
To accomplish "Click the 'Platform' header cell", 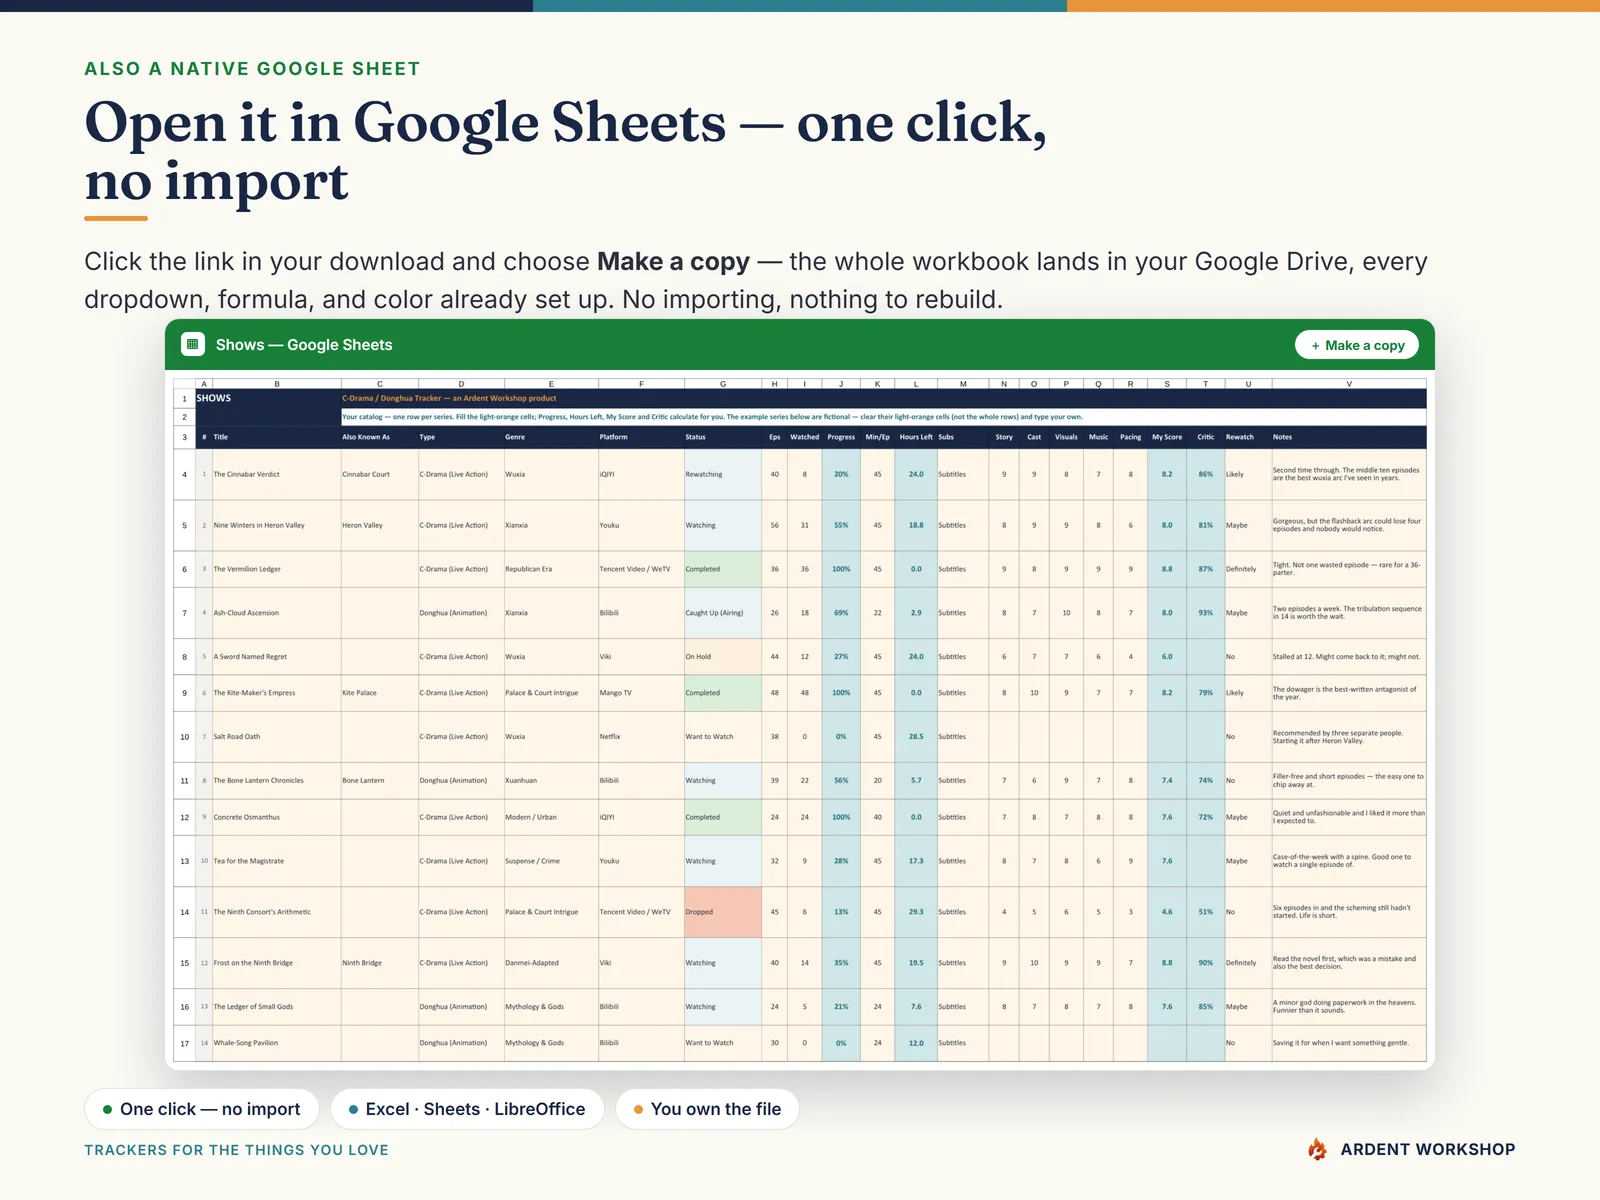I will (642, 437).
